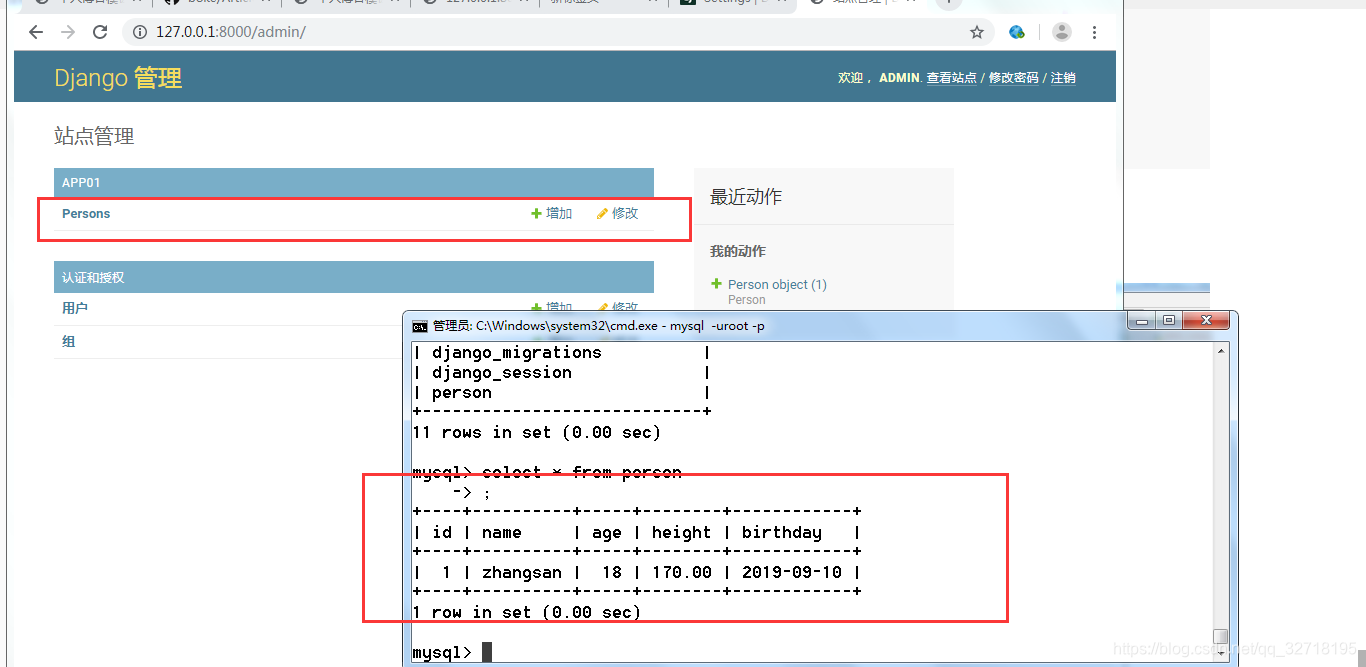Open the Persons model link
This screenshot has width=1366, height=667.
pos(86,213)
